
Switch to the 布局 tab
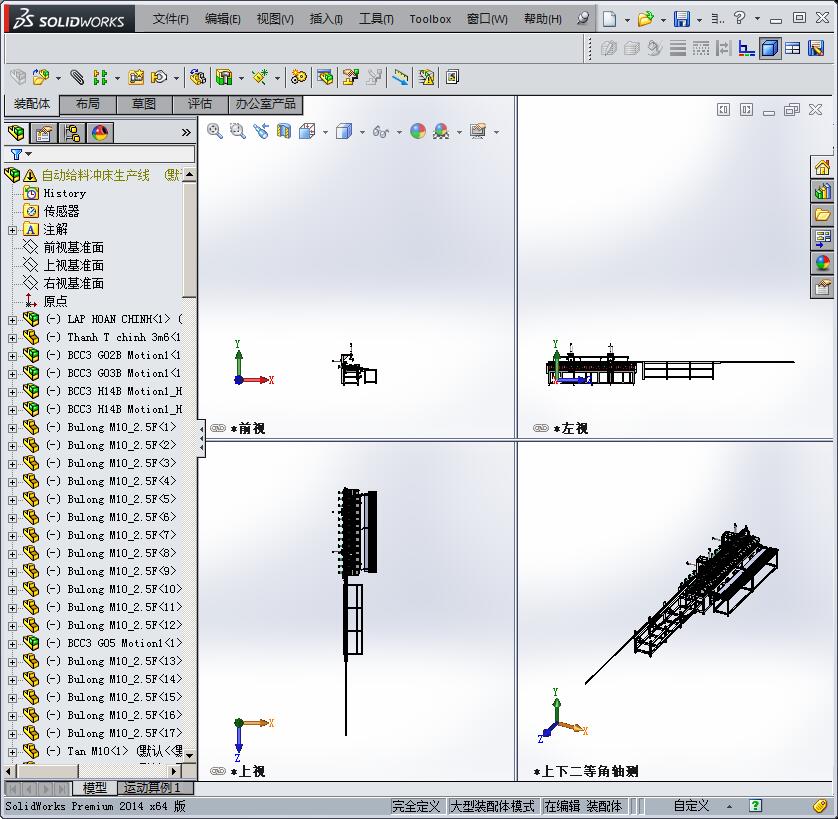[x=88, y=104]
